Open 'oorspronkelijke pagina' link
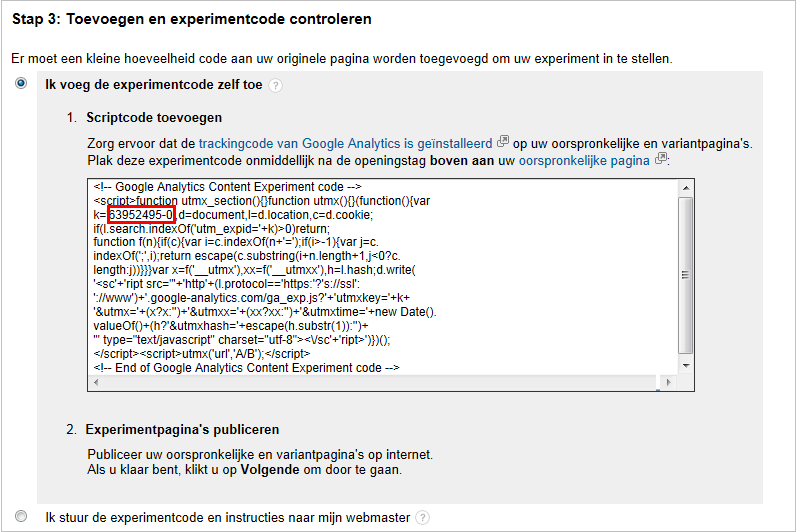 pos(584,161)
